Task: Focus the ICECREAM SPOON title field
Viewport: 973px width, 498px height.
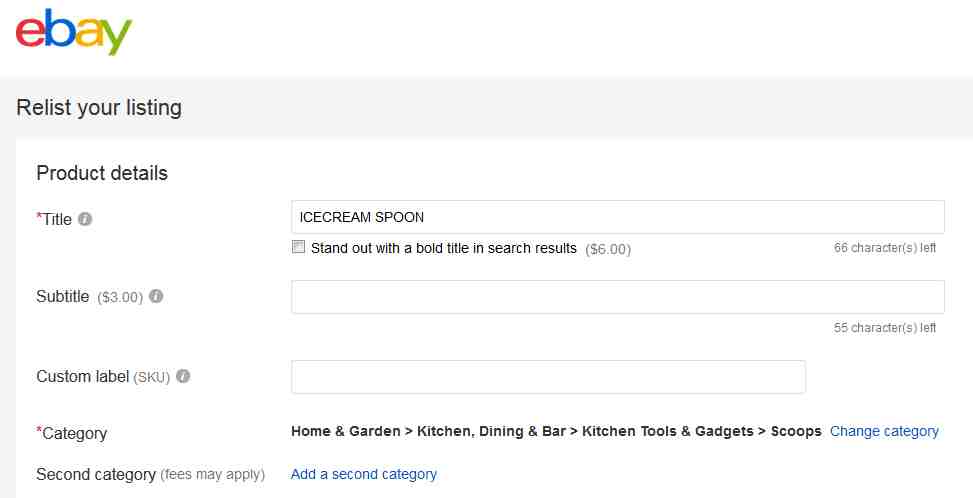Action: (617, 217)
